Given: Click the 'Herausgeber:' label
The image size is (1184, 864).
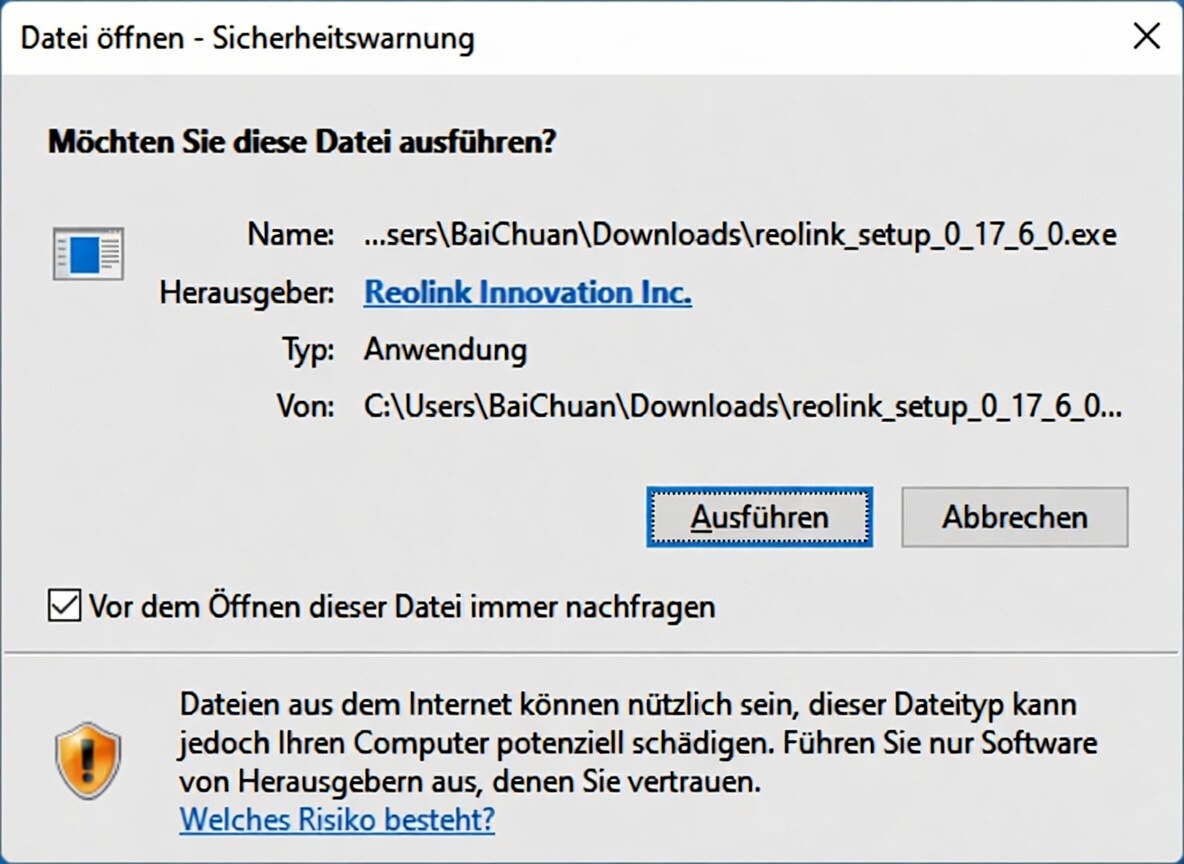Looking at the screenshot, I should [246, 293].
